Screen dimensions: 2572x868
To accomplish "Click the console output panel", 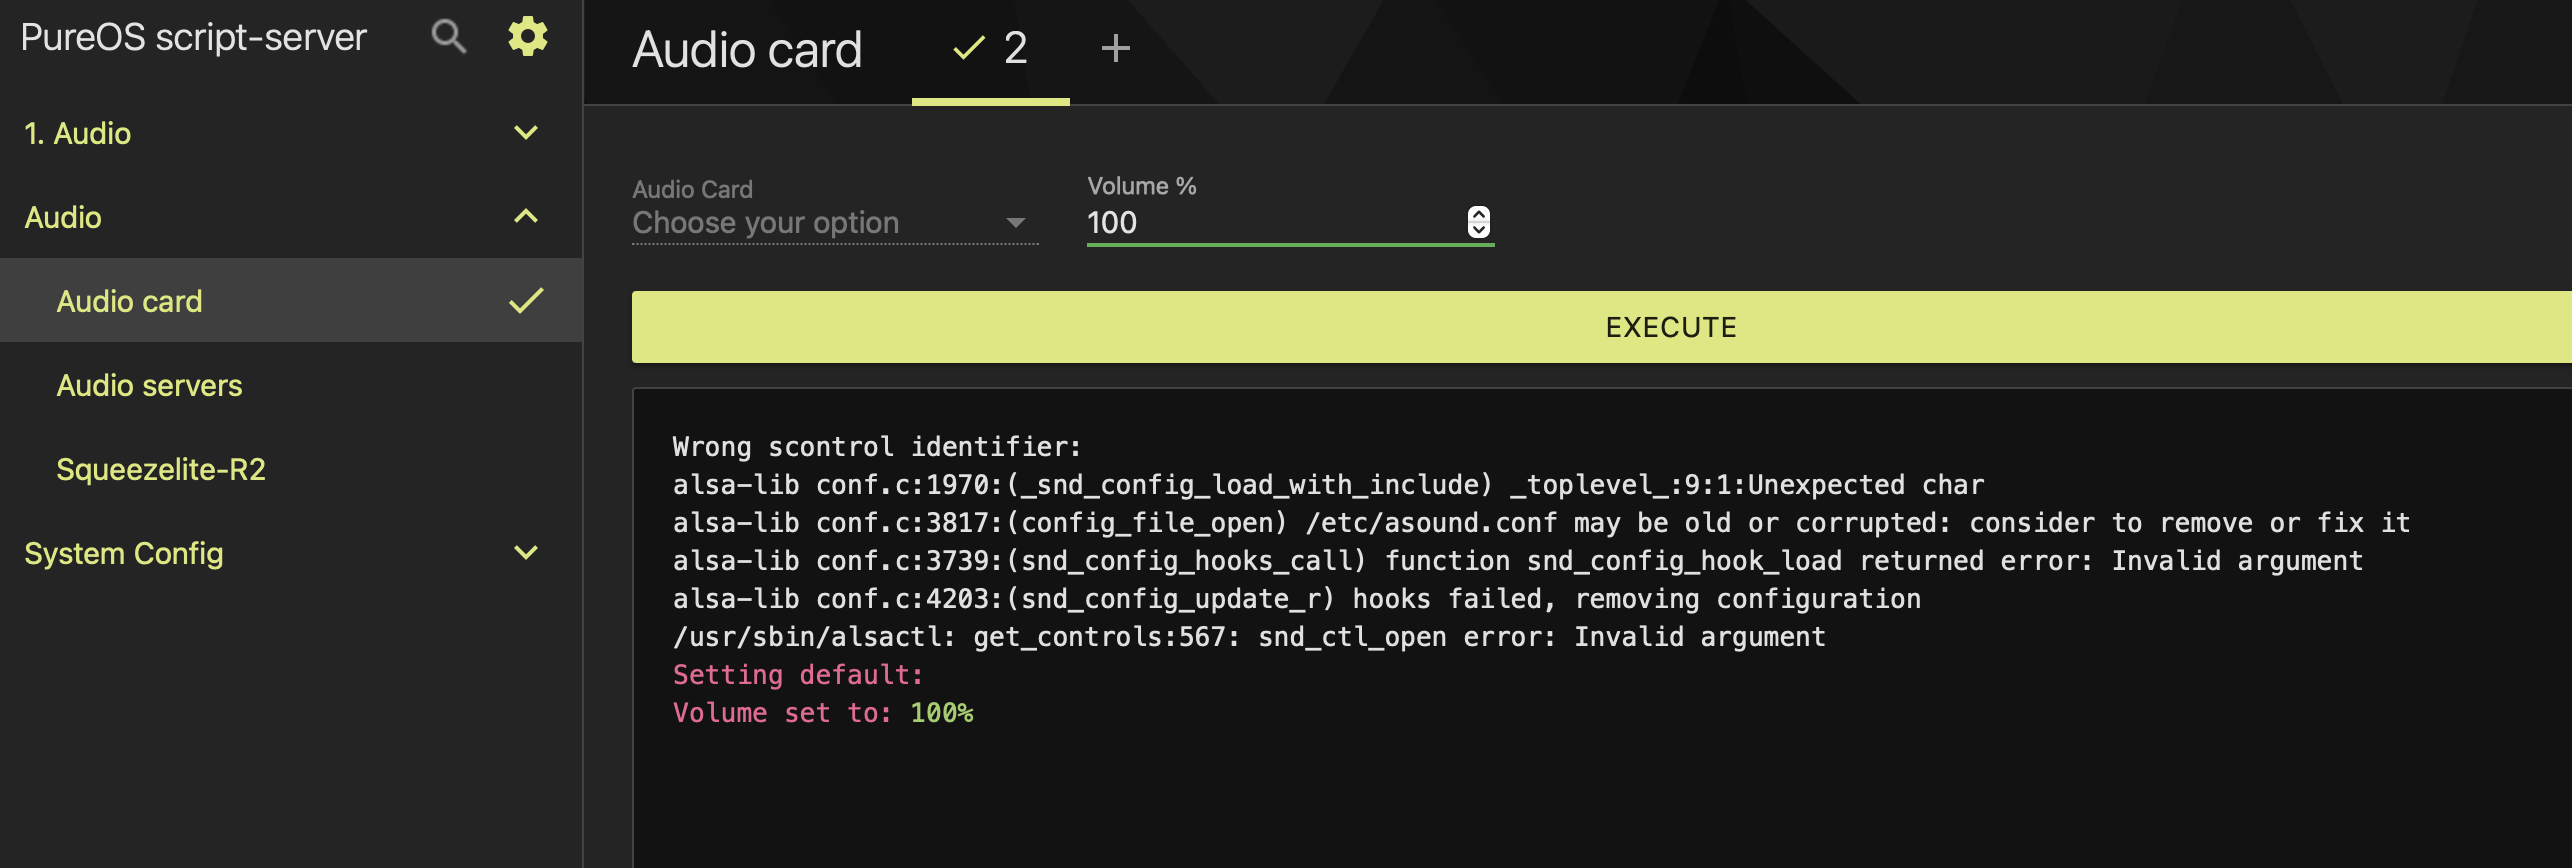I will pos(1601,628).
